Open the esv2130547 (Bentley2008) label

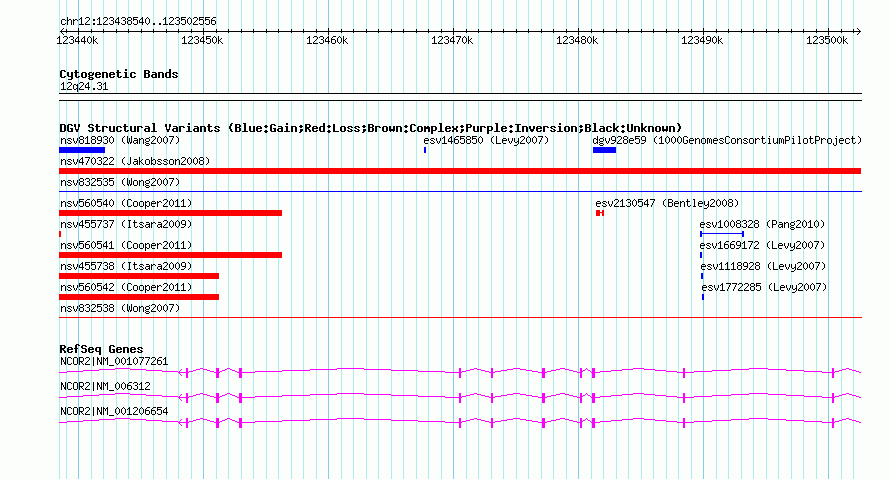pos(667,203)
